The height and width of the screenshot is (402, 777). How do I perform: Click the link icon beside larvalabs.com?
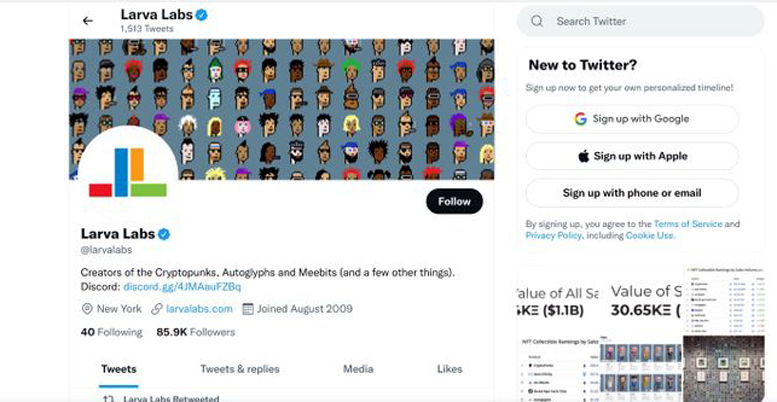click(x=157, y=309)
